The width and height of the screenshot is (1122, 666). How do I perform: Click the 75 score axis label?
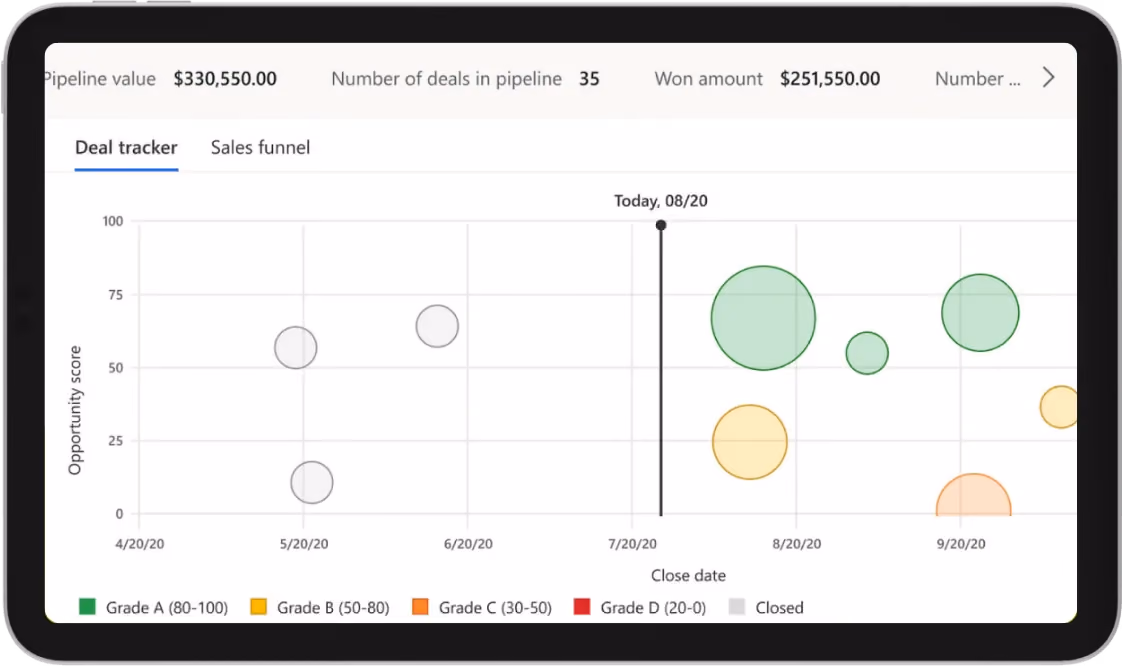pos(115,295)
